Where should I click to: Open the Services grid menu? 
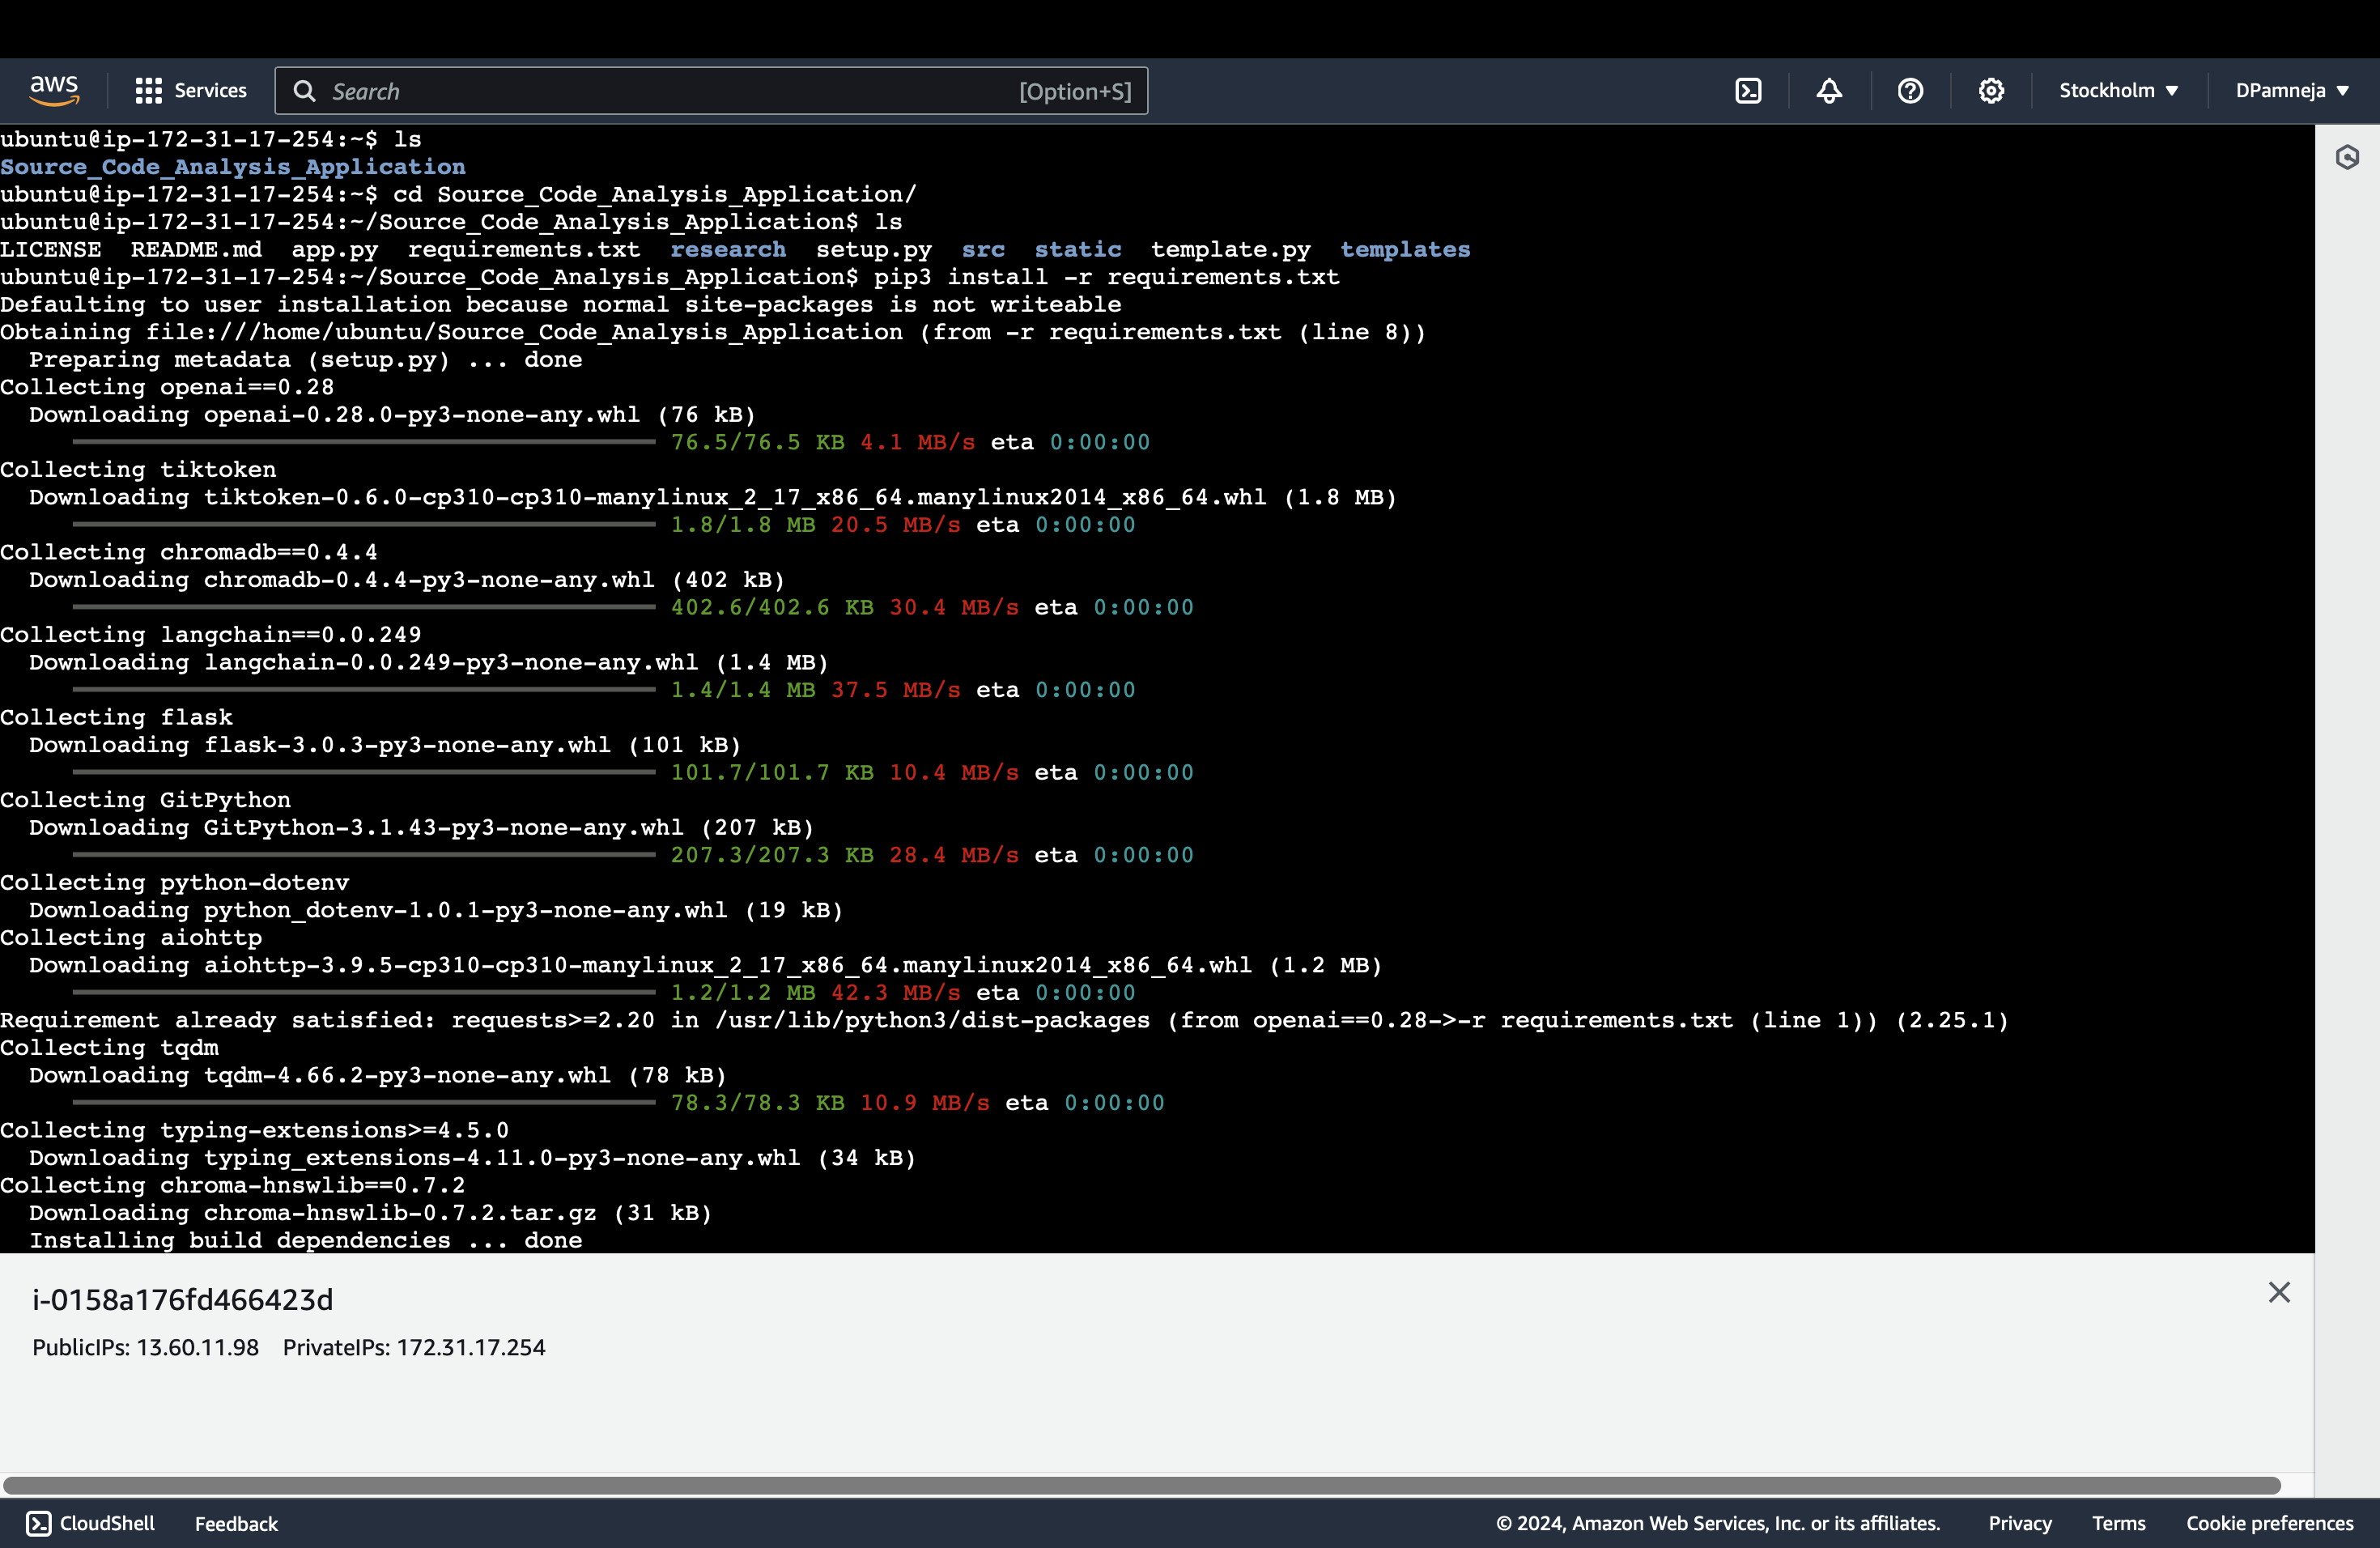(148, 91)
